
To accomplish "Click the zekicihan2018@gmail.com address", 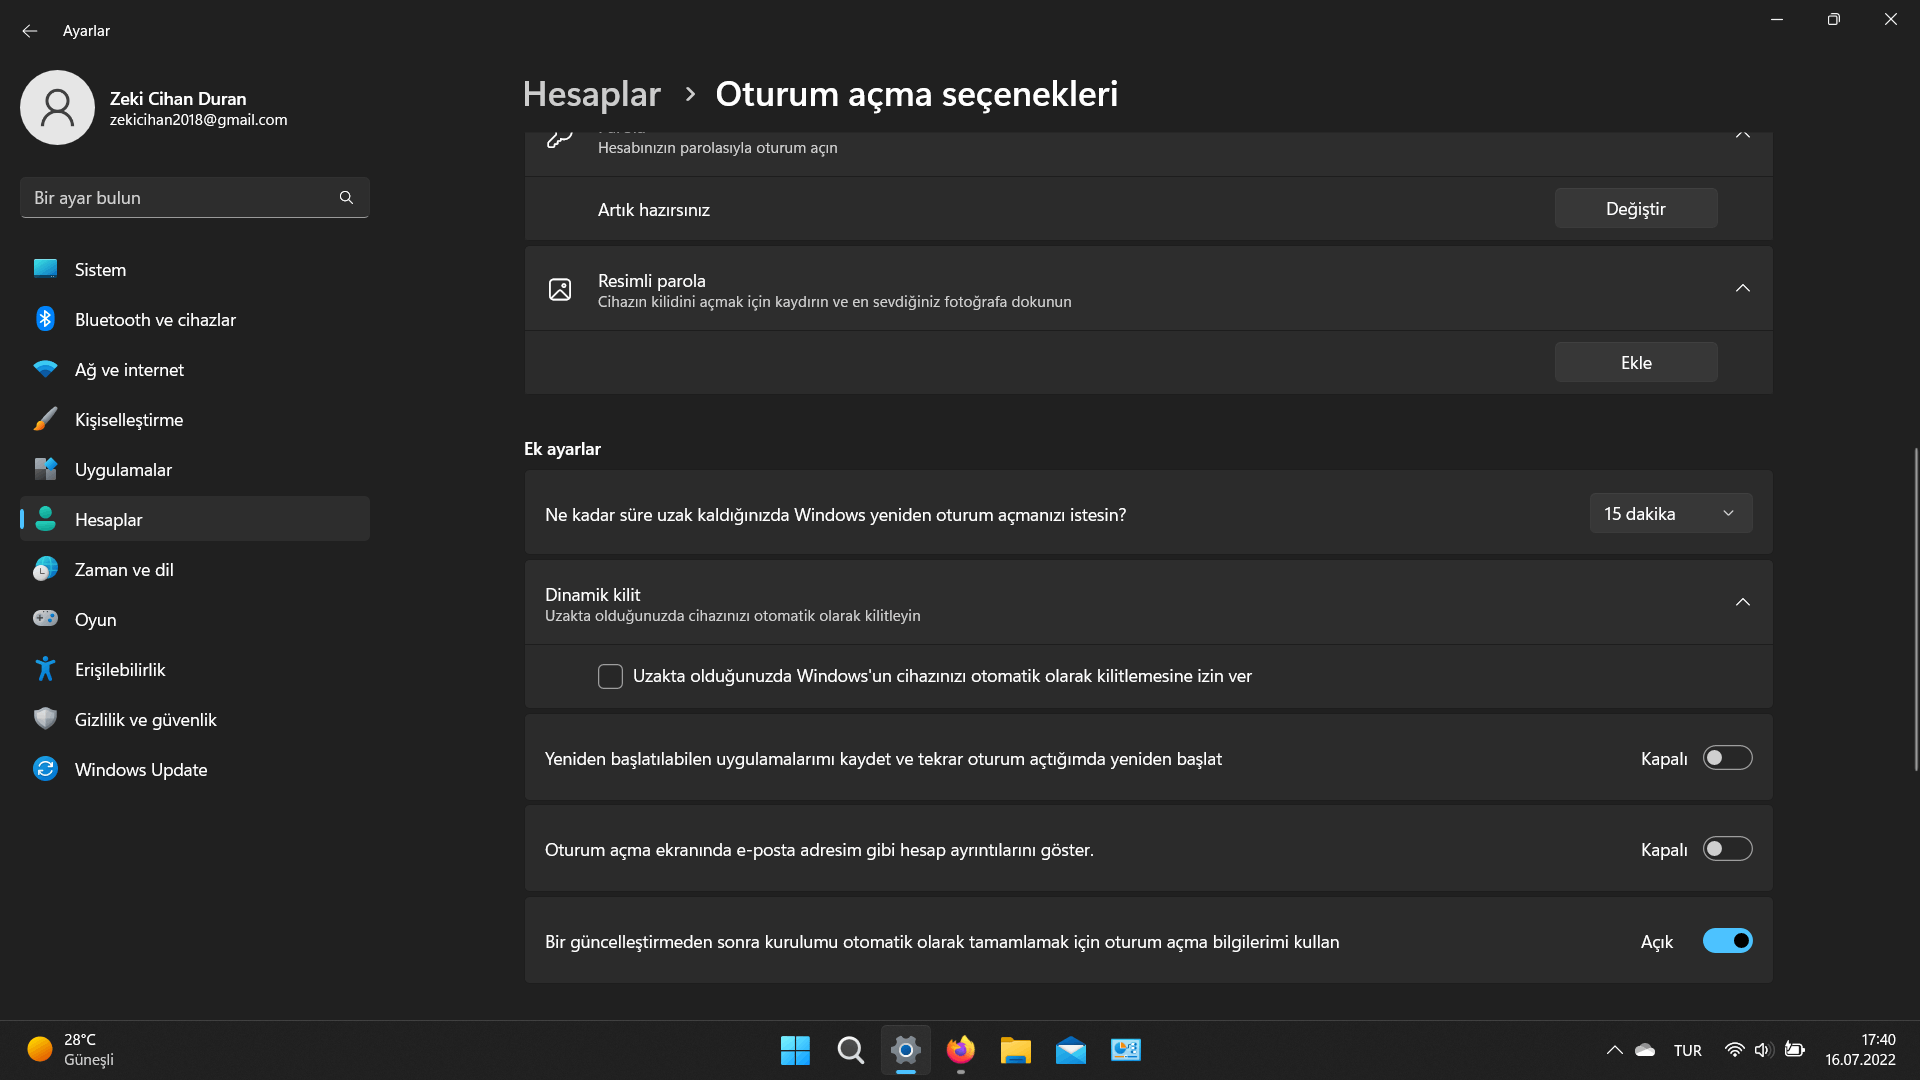I will 199,120.
